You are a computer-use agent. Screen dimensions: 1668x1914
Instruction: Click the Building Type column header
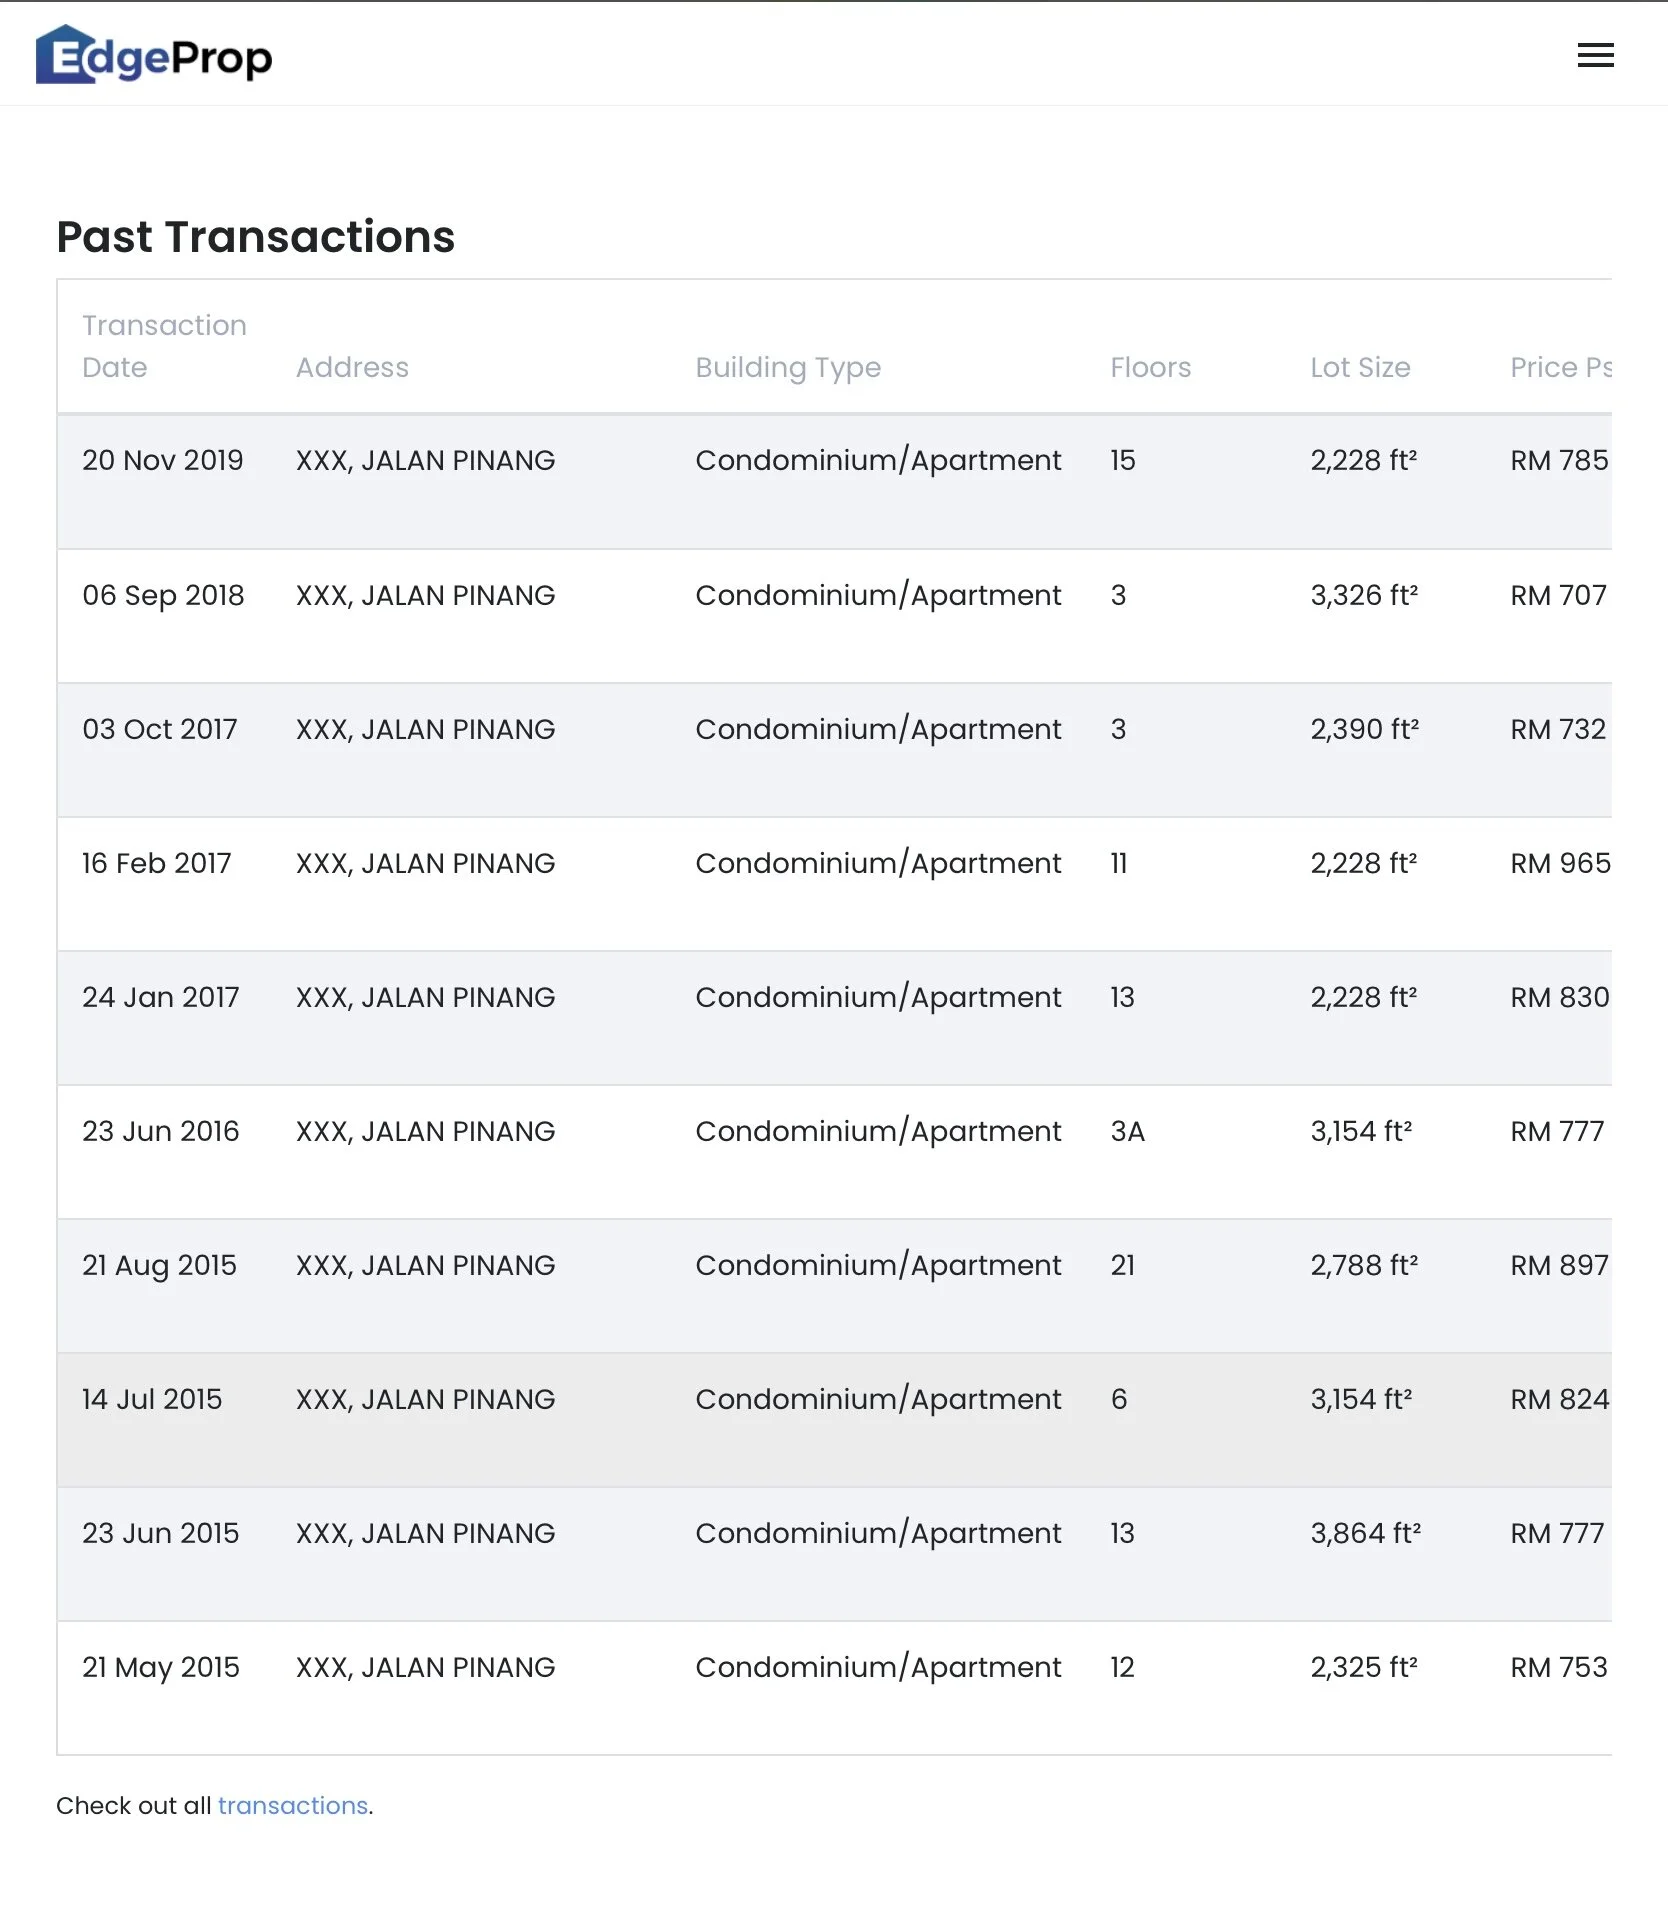(788, 367)
